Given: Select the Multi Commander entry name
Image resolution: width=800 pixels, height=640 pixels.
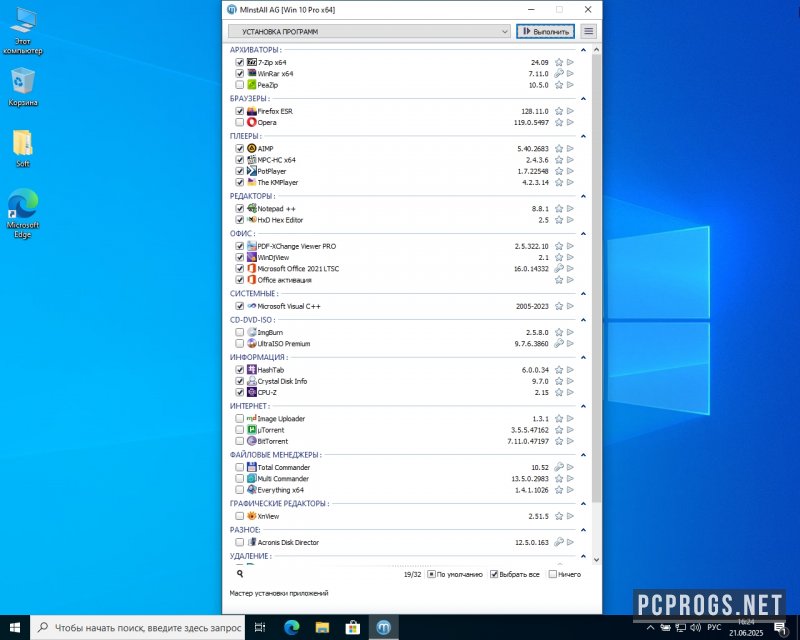Looking at the screenshot, I should point(283,479).
